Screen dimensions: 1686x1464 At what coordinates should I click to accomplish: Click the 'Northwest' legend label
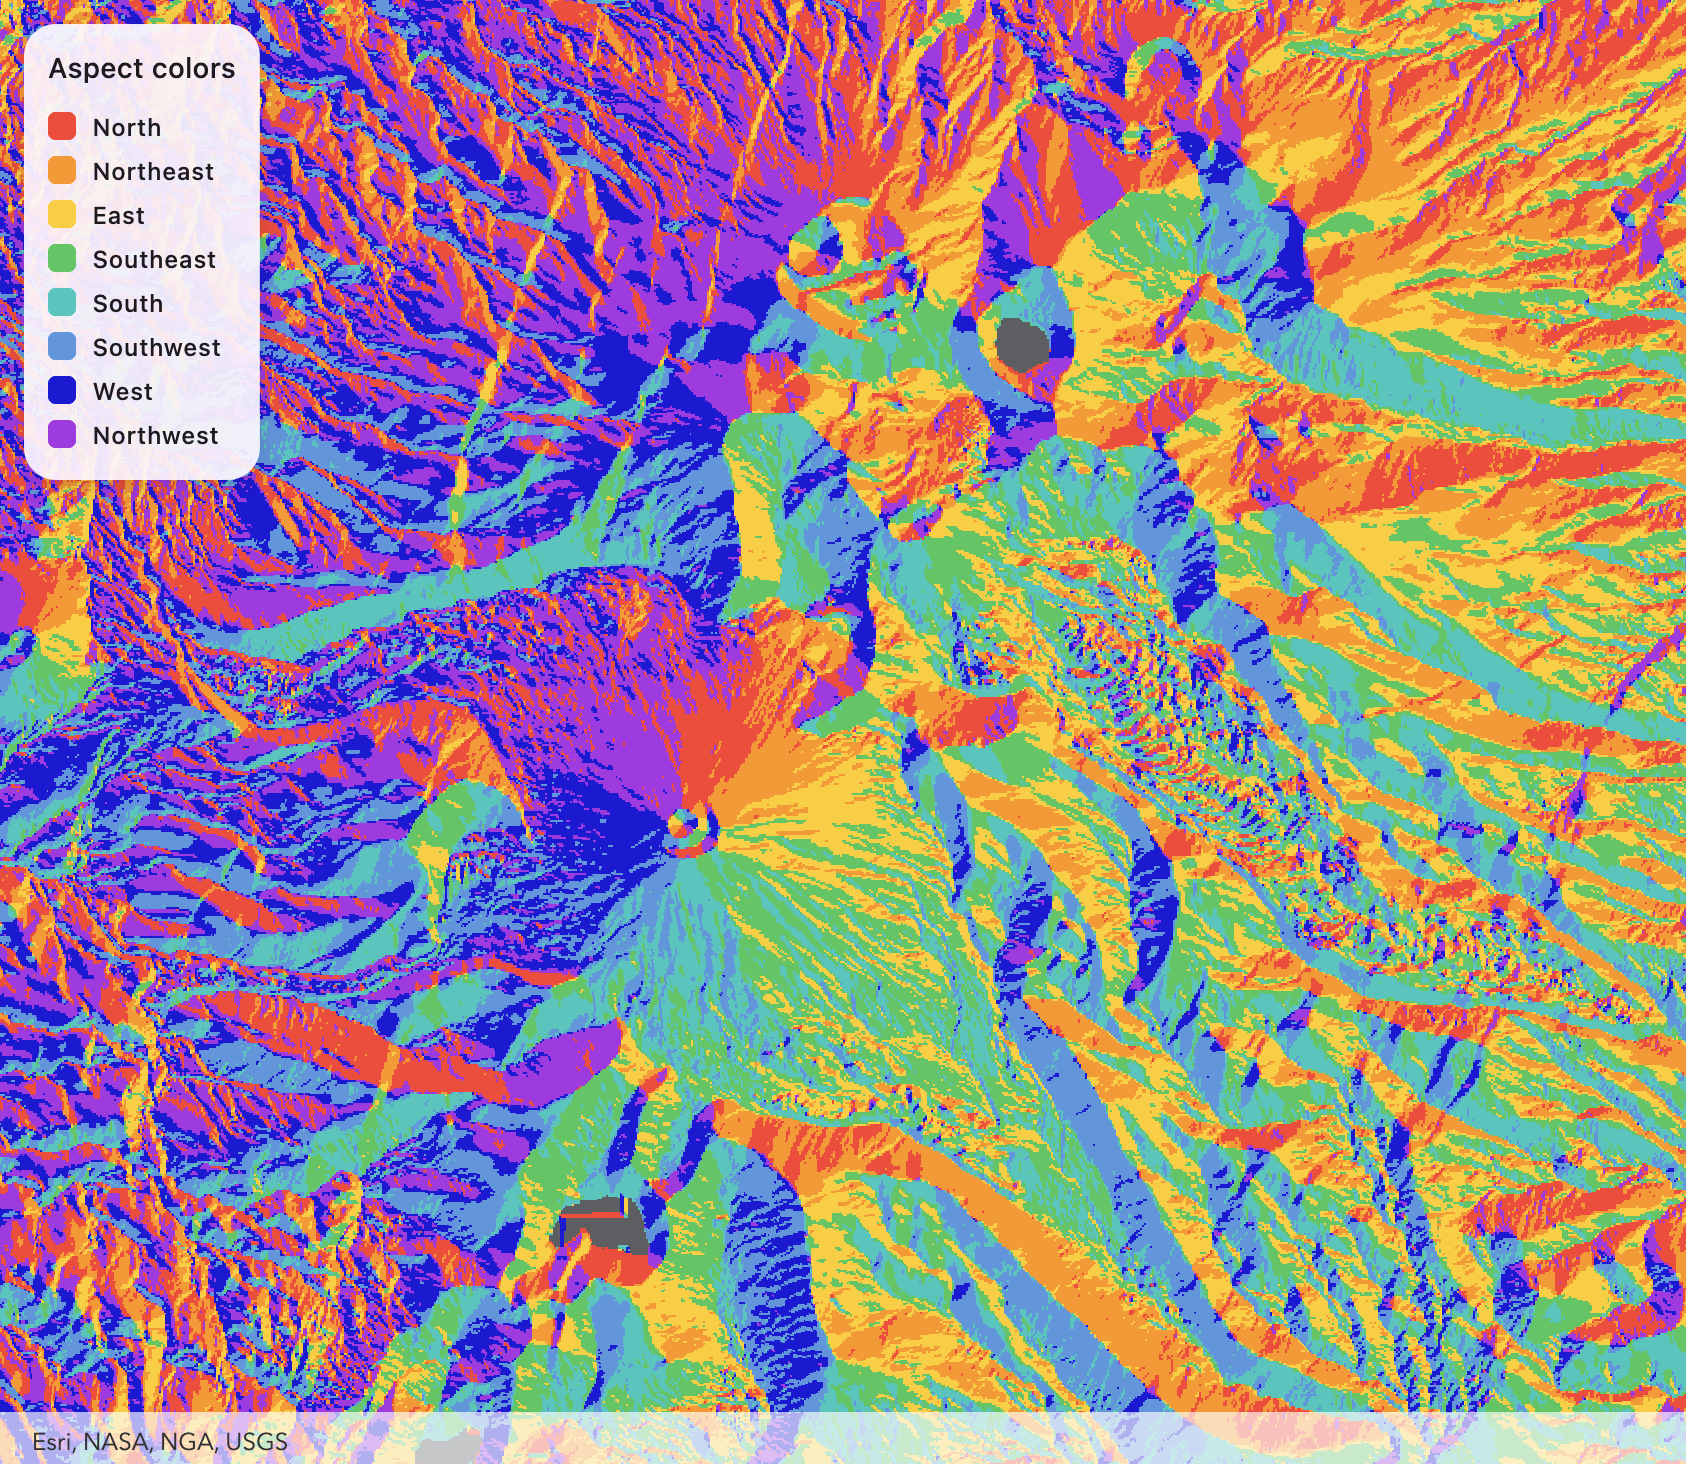point(155,436)
